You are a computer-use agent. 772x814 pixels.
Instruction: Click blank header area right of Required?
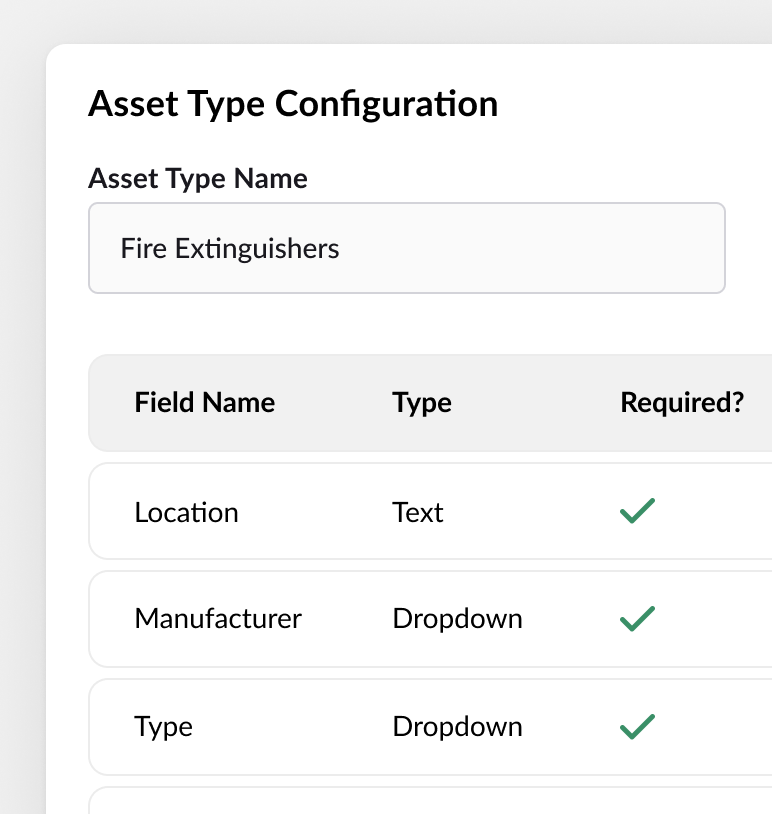coord(758,403)
